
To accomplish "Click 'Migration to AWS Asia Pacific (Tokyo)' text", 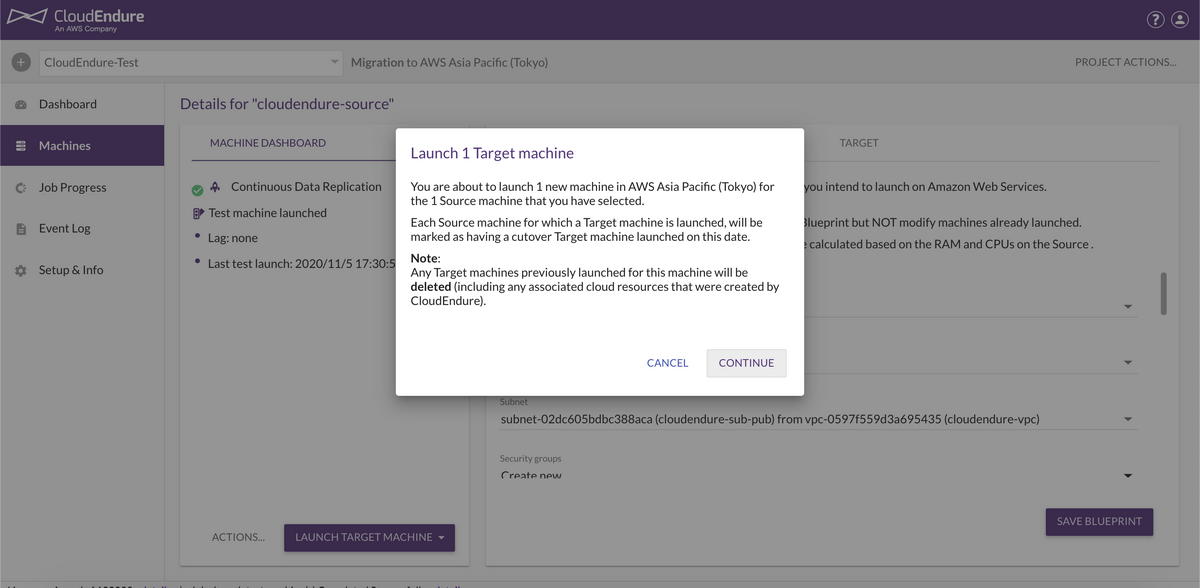I will (x=449, y=62).
